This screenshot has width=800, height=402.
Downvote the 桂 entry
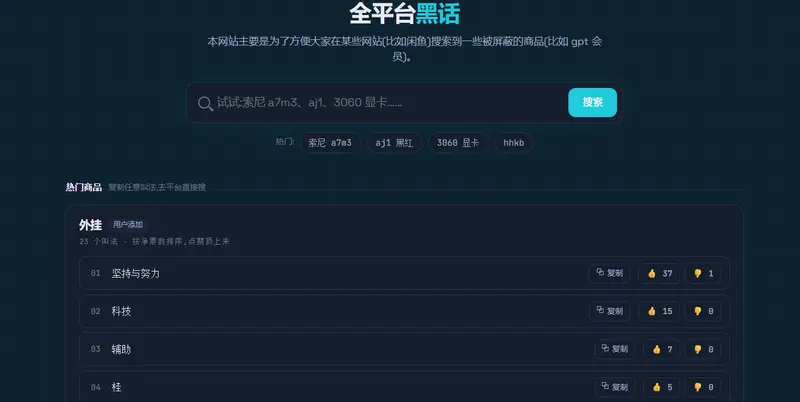coord(703,387)
